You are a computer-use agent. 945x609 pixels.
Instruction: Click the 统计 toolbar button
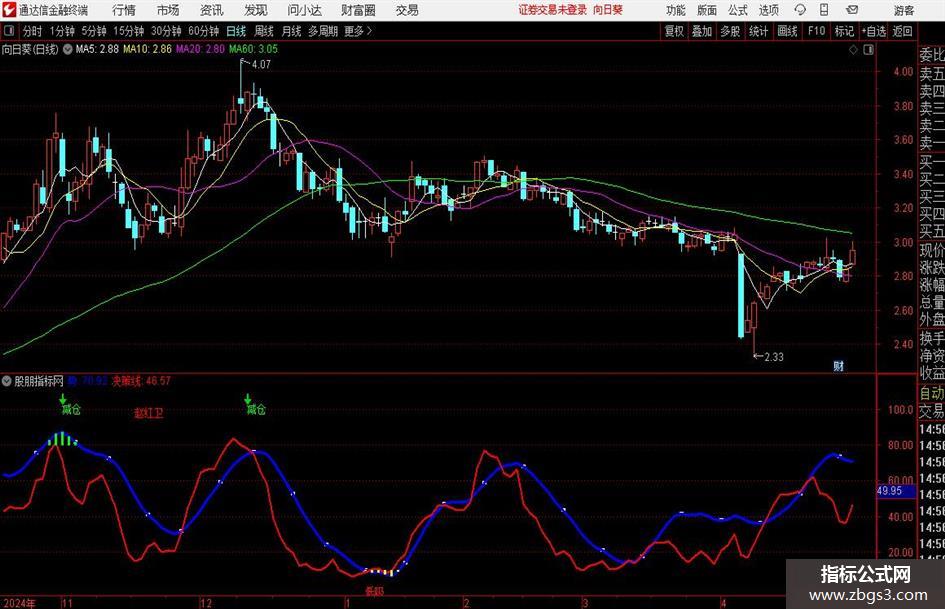pyautogui.click(x=758, y=31)
